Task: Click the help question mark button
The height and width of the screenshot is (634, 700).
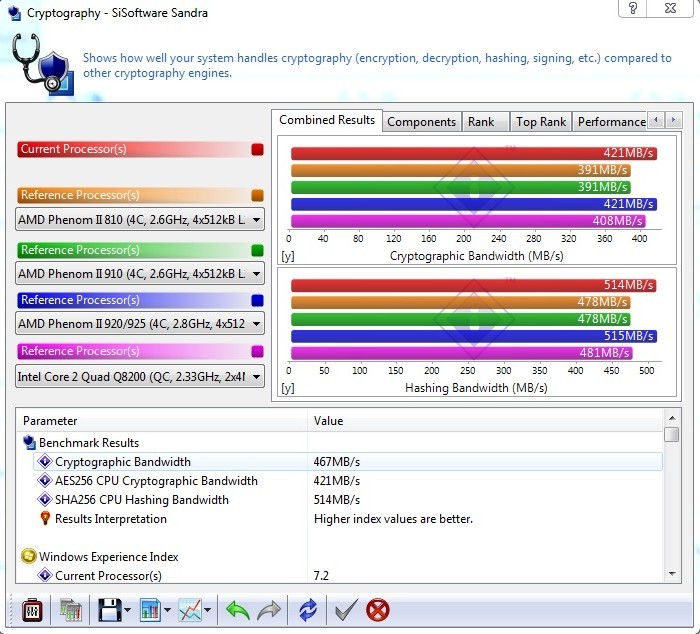Action: click(x=633, y=8)
